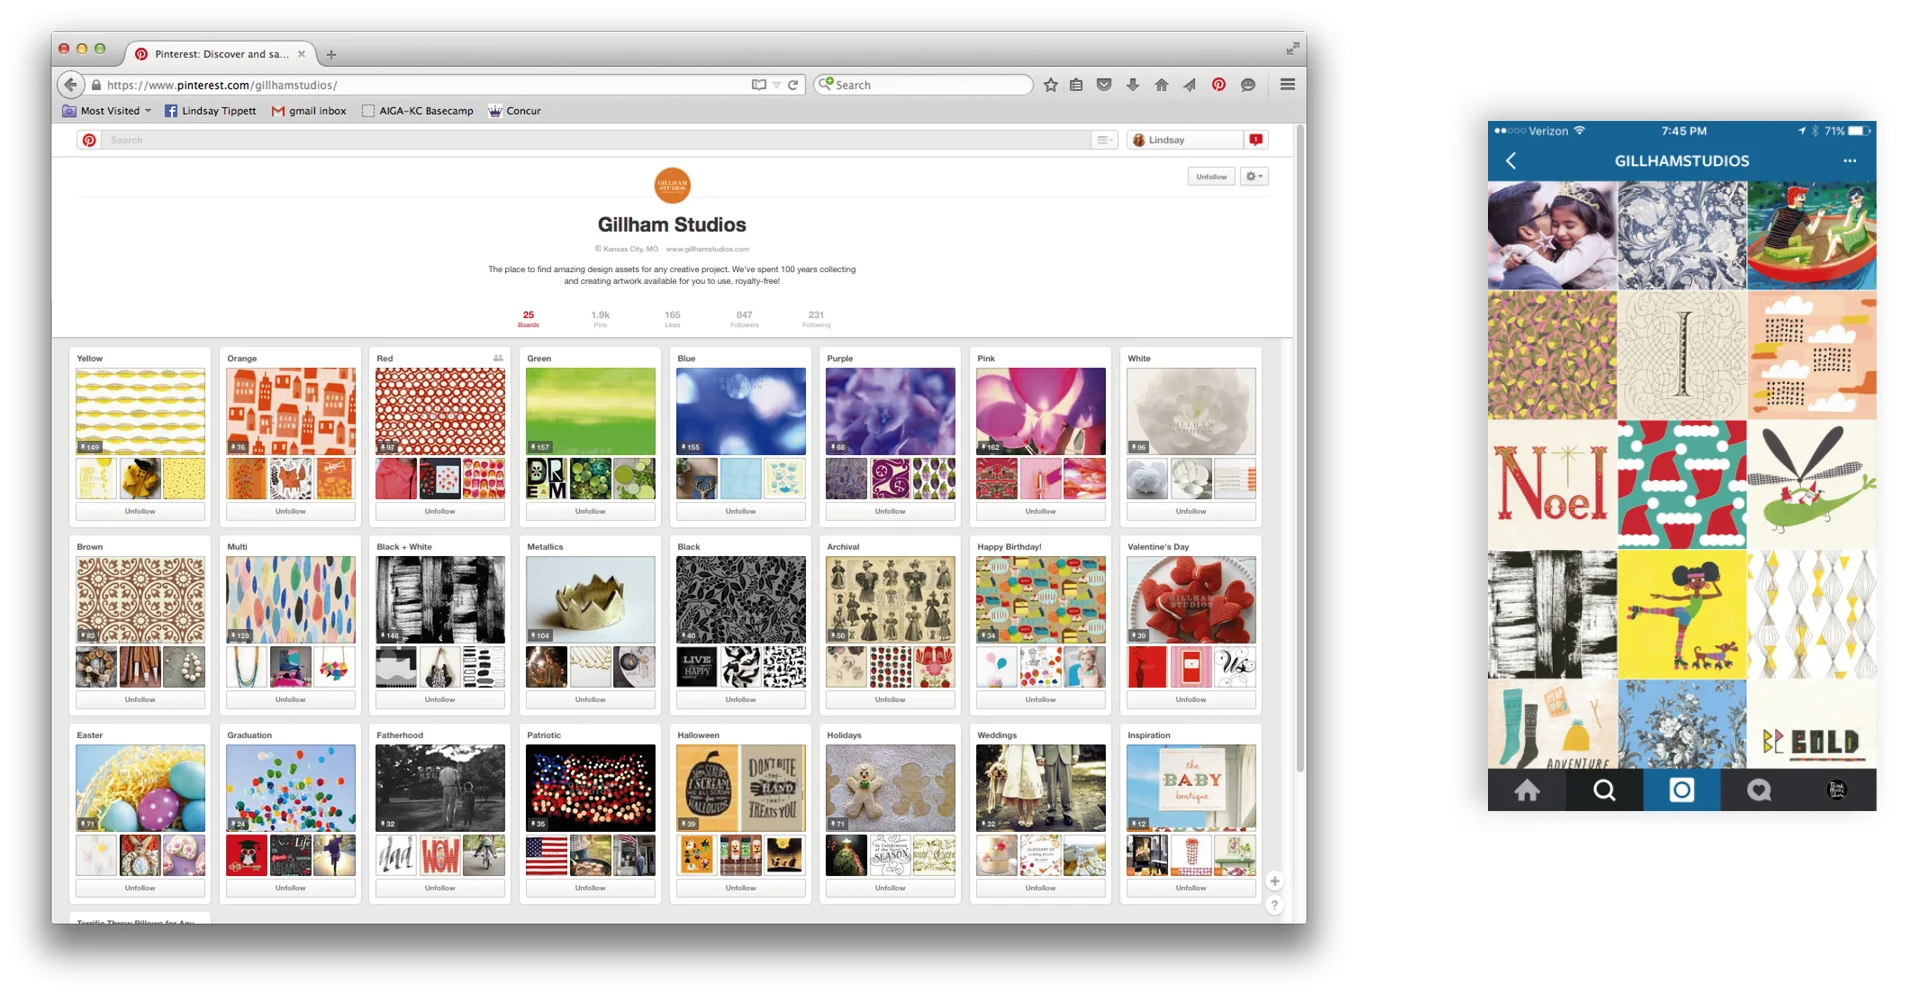Image resolution: width=1920 pixels, height=1001 pixels.
Task: Tap the father and daughter photo on Instagram
Action: click(x=1552, y=235)
